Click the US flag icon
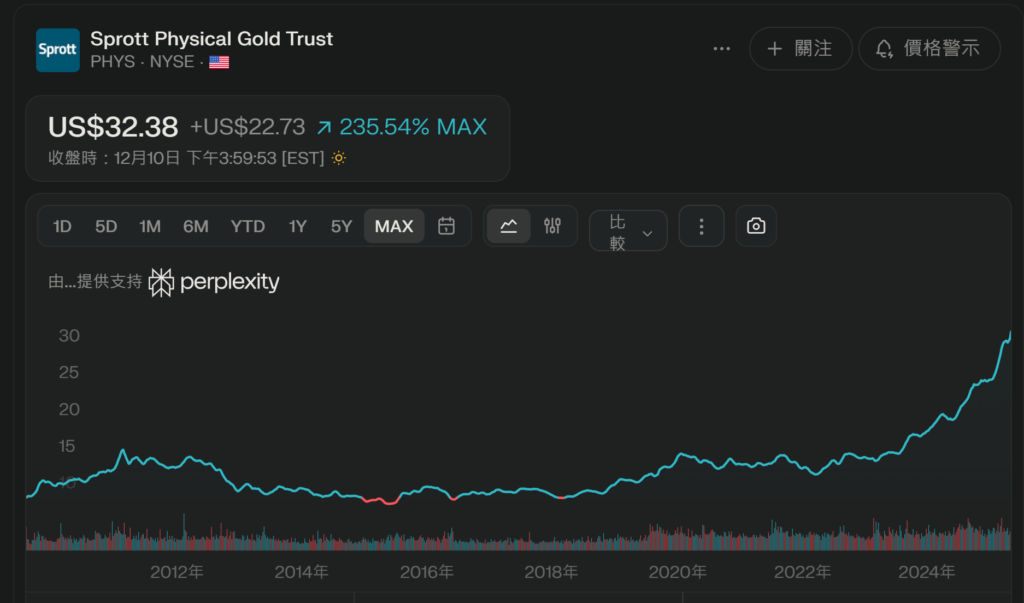This screenshot has height=603, width=1024. click(x=219, y=62)
